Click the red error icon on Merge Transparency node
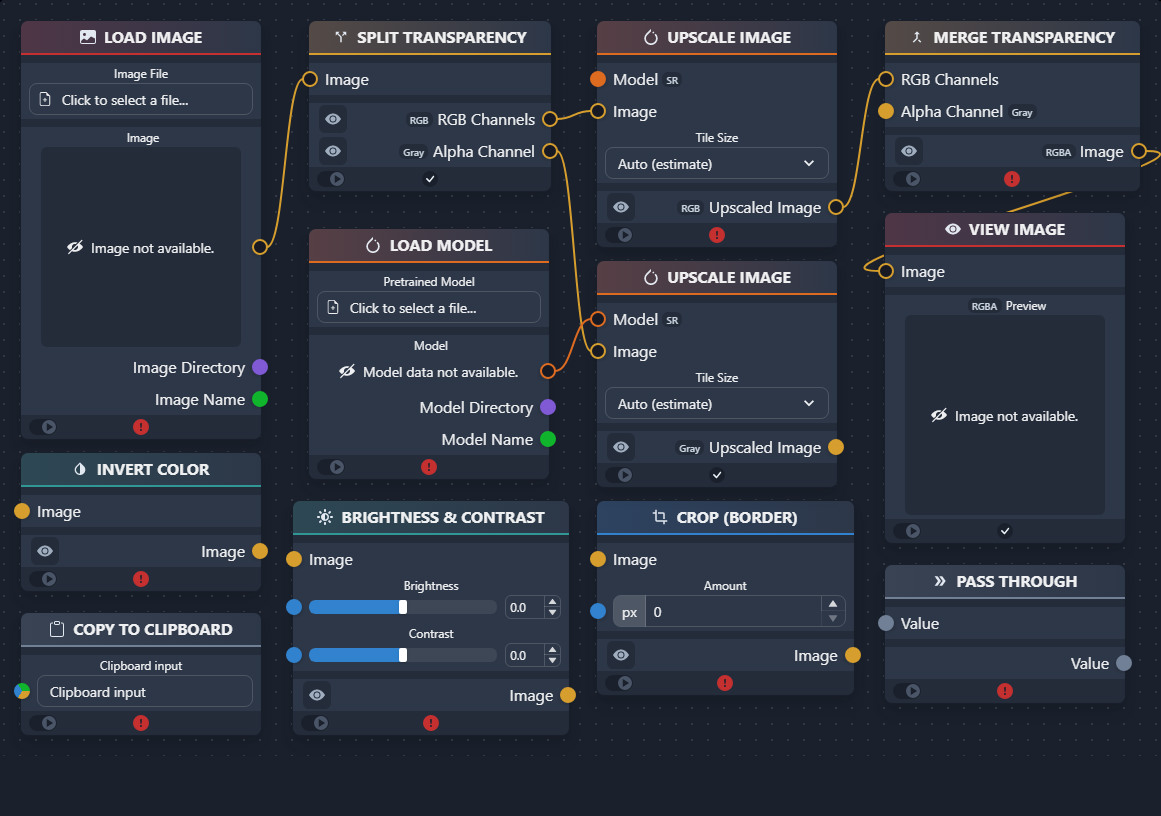The width and height of the screenshot is (1161, 816). [x=1011, y=179]
